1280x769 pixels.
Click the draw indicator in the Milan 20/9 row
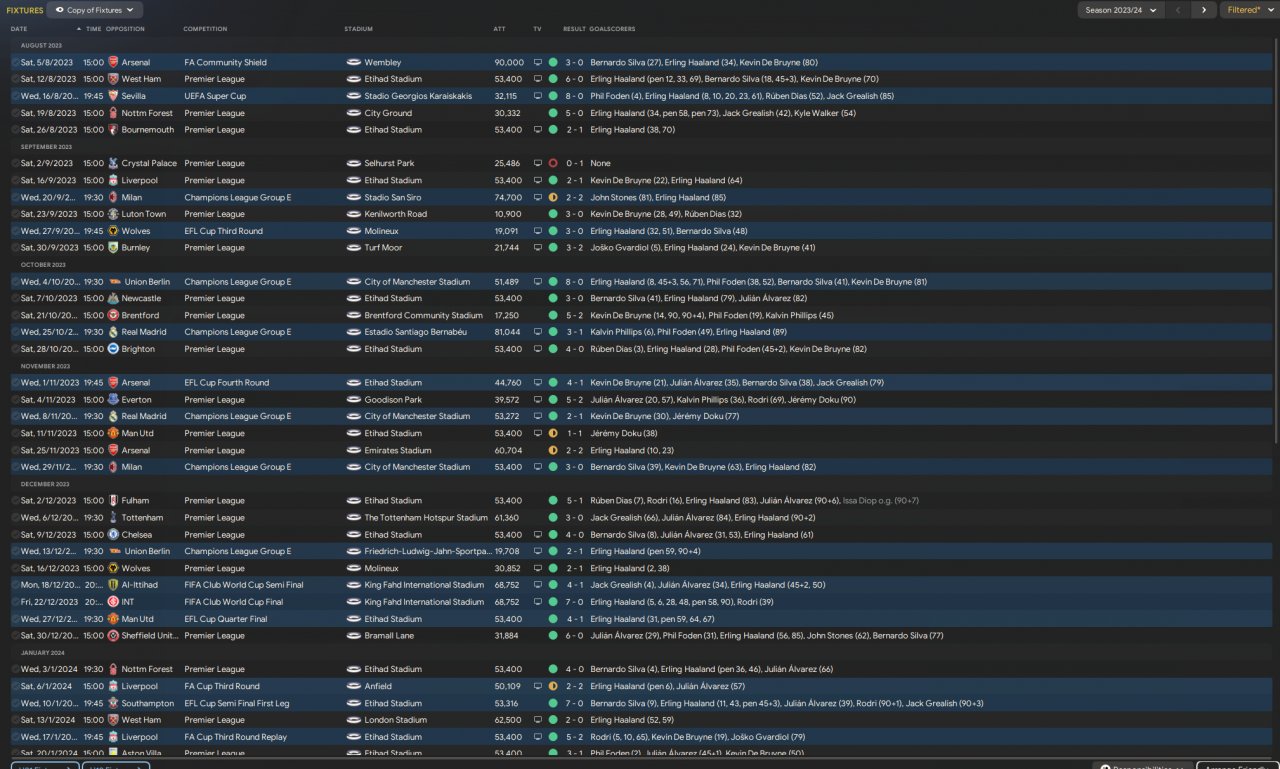553,197
